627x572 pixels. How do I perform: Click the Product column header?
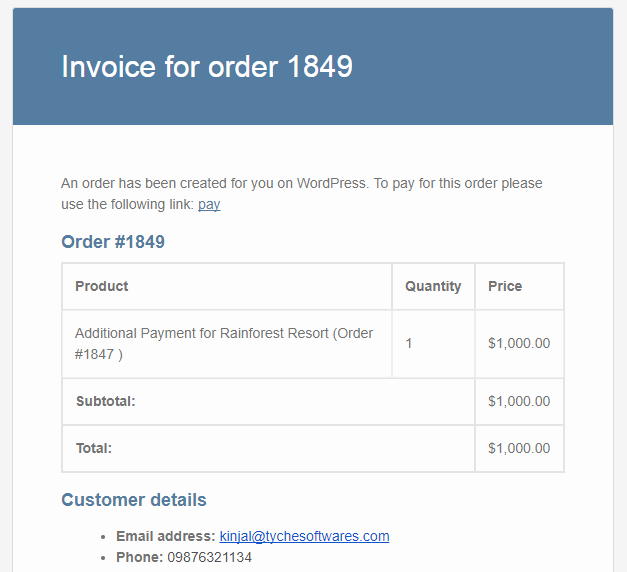click(102, 286)
